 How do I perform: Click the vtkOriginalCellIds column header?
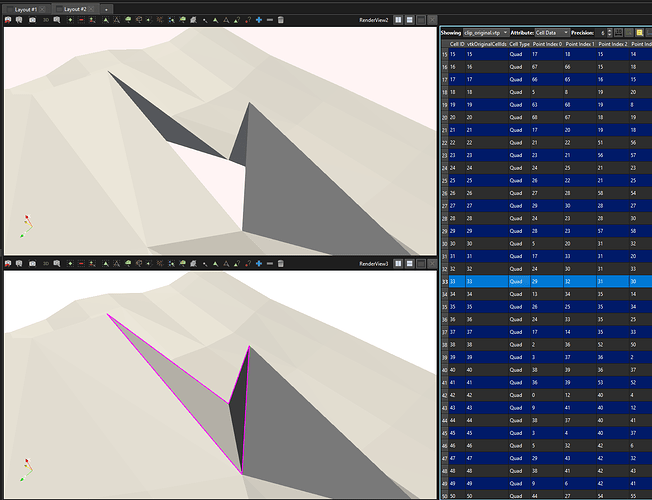(x=482, y=44)
